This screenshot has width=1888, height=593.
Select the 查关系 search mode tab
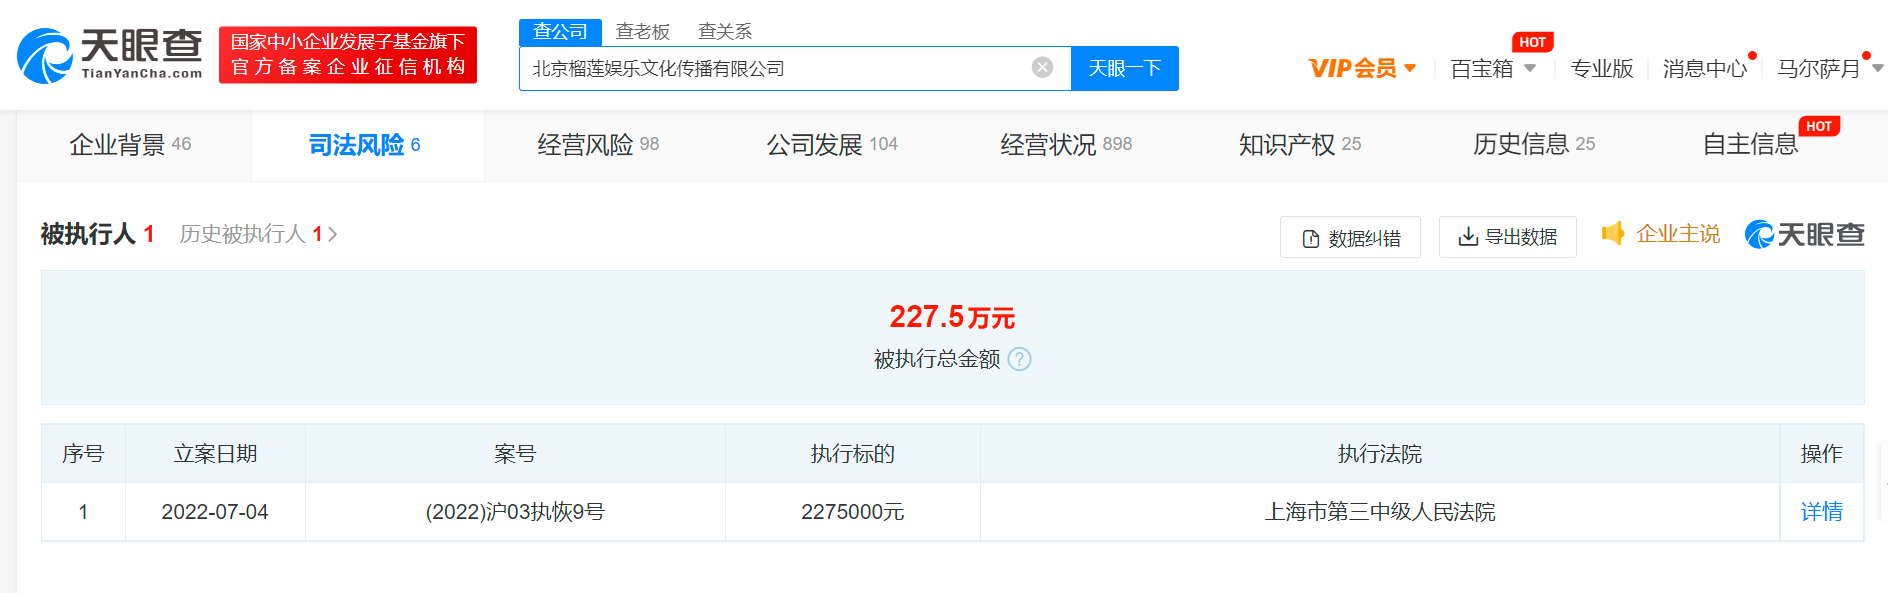coord(724,32)
